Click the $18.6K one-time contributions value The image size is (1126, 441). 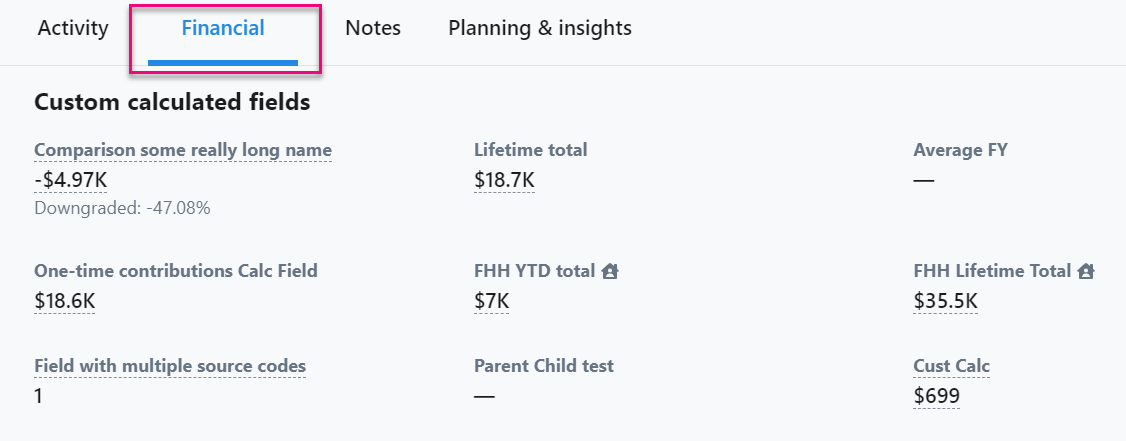(65, 301)
